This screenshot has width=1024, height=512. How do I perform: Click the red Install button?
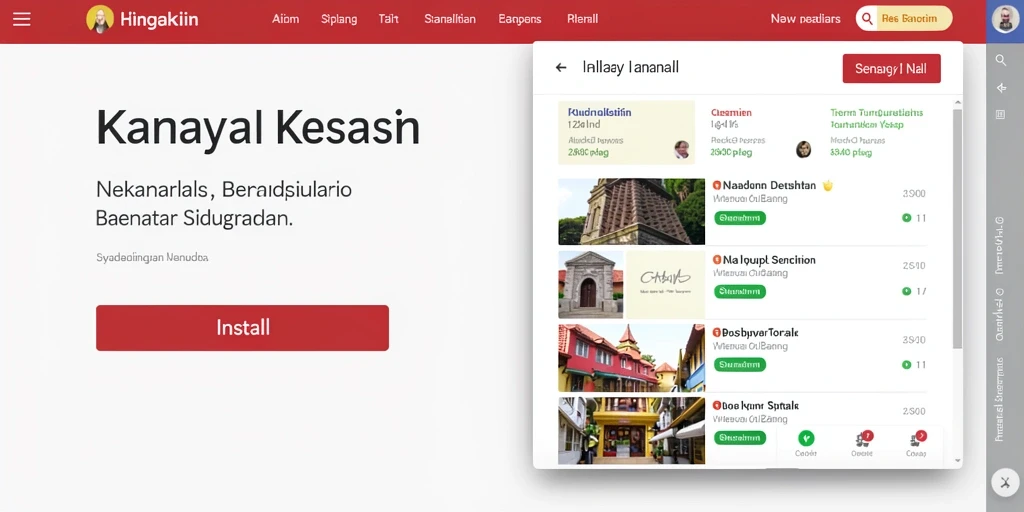(242, 328)
